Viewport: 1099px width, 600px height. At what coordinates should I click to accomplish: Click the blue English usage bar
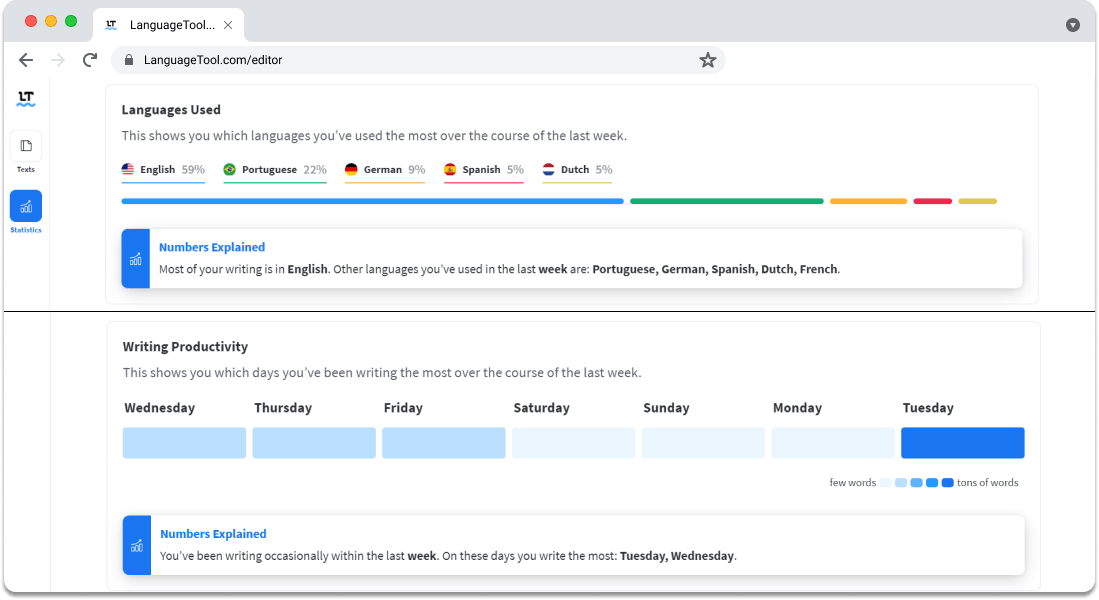coord(372,201)
